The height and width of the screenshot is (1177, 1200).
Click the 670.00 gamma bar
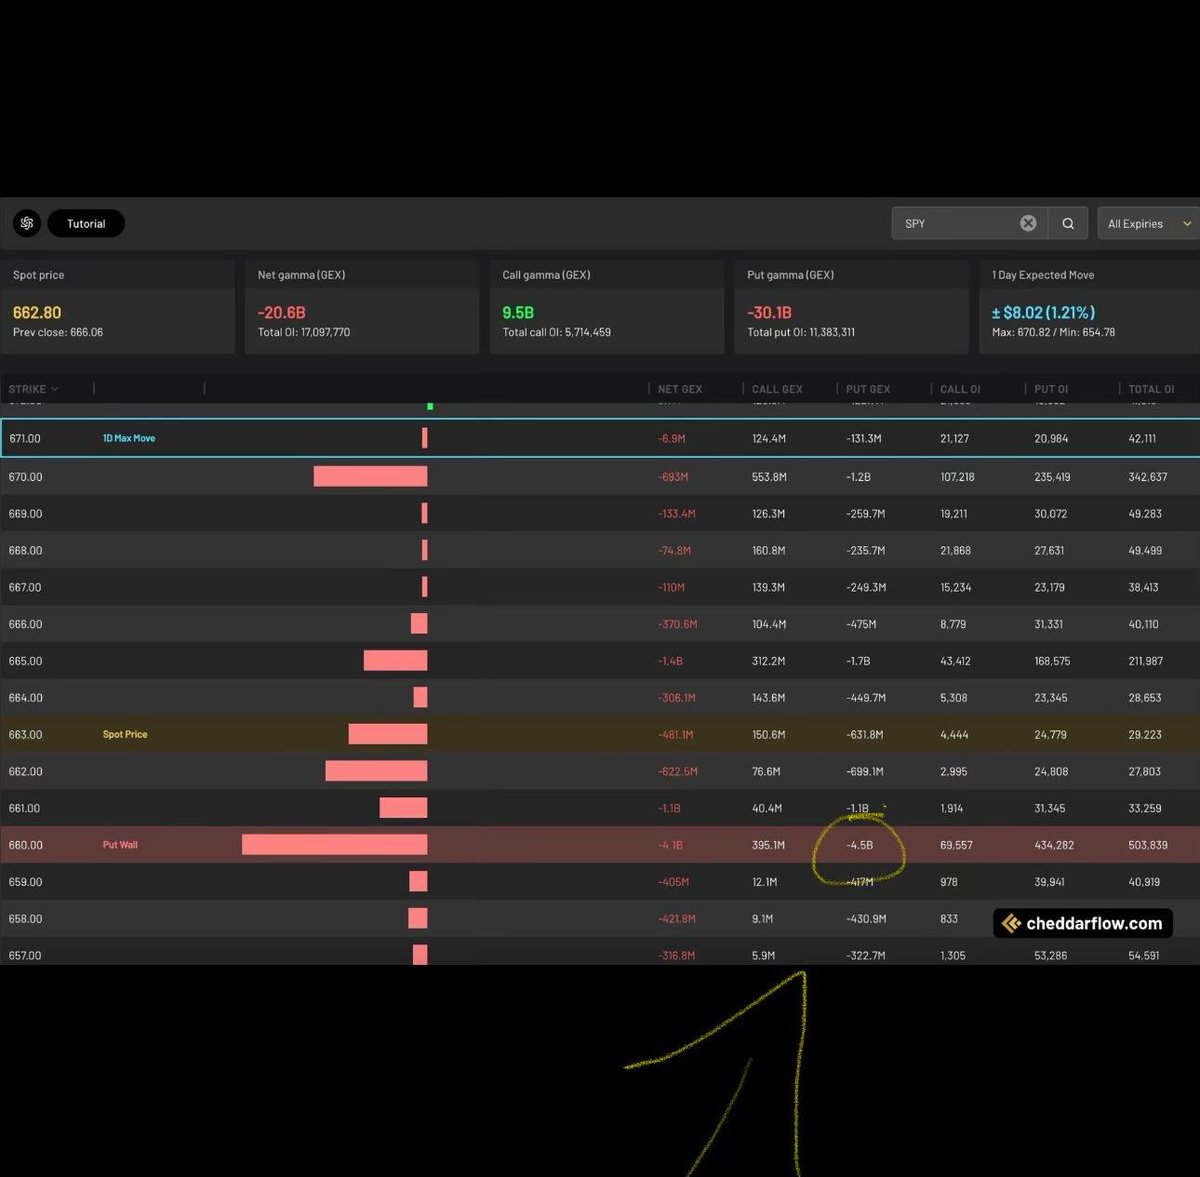pyautogui.click(x=370, y=477)
